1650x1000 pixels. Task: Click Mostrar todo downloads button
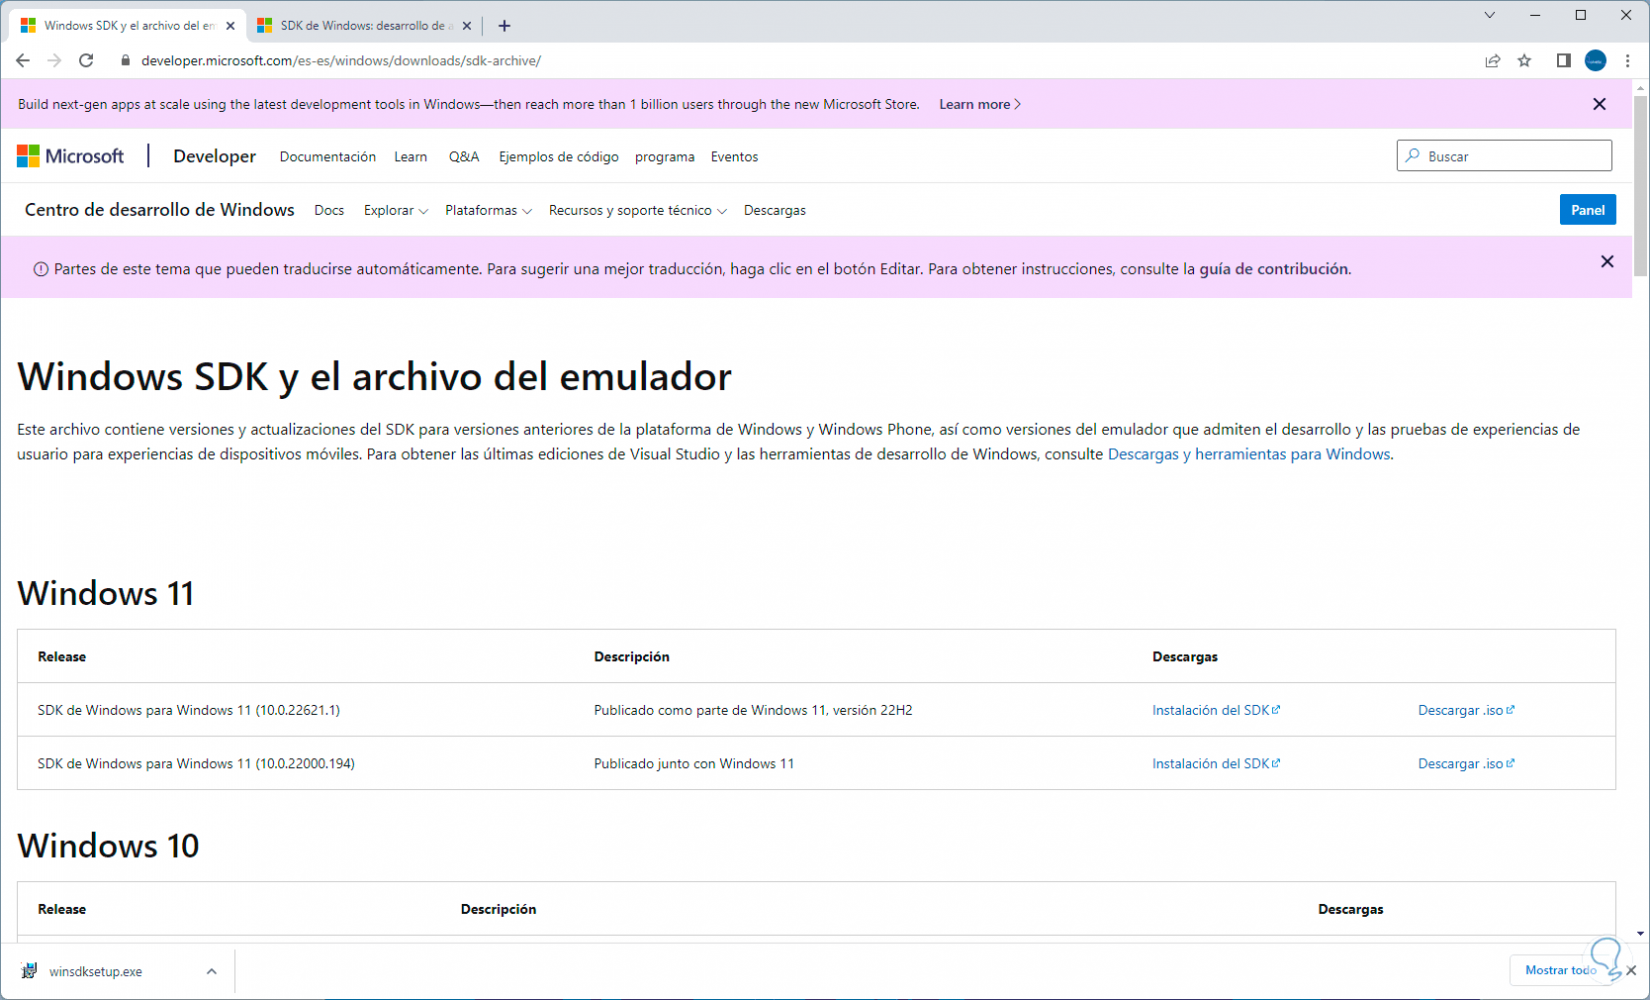click(1560, 970)
